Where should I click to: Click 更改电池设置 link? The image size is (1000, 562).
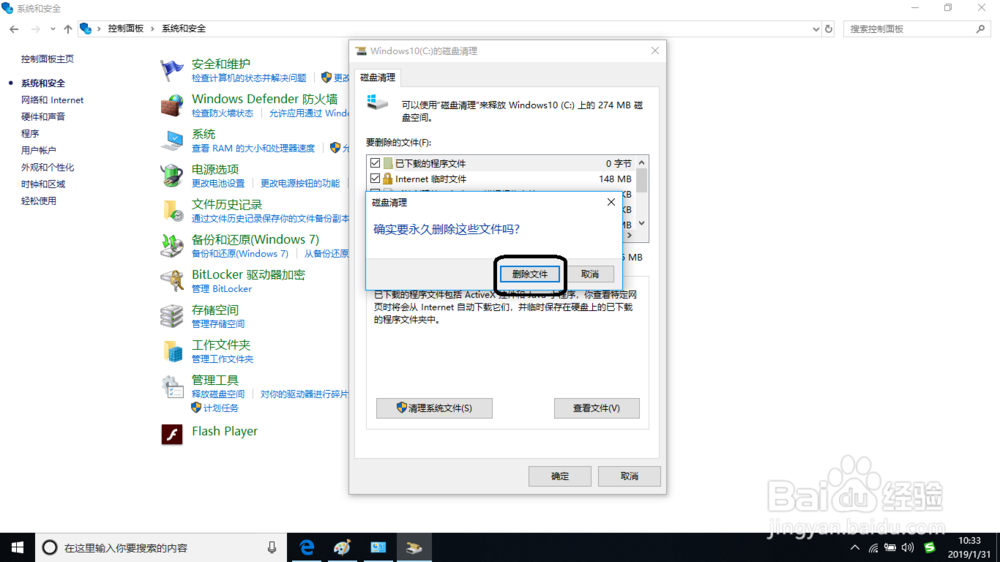pyautogui.click(x=218, y=183)
